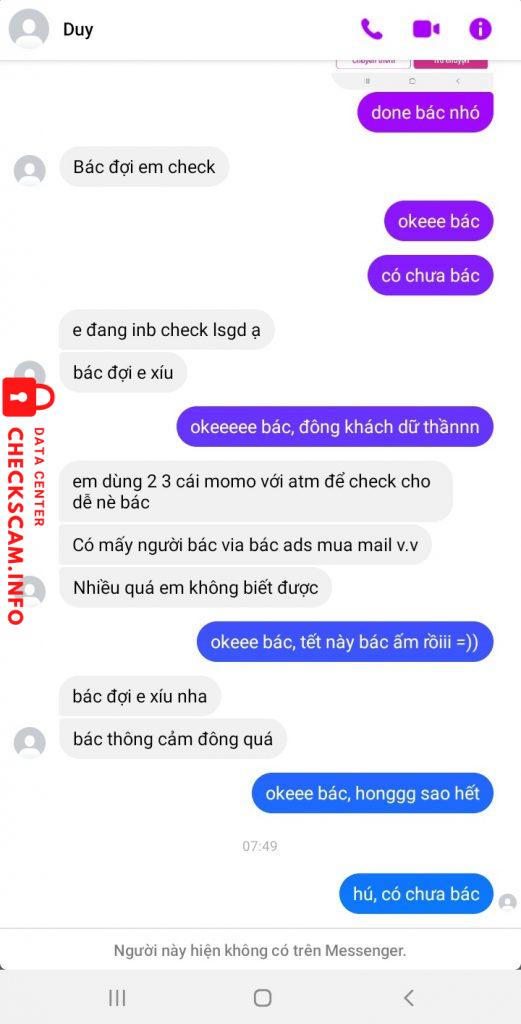
Task: Tap the "Người này hiện không có trên Messenger" notice
Action: (260, 950)
